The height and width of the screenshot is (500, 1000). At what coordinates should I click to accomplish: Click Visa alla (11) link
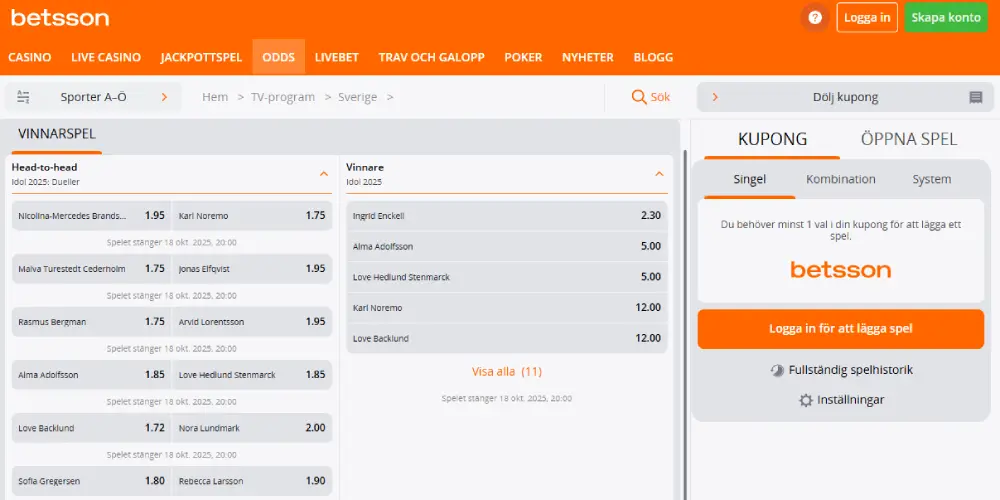tap(507, 371)
